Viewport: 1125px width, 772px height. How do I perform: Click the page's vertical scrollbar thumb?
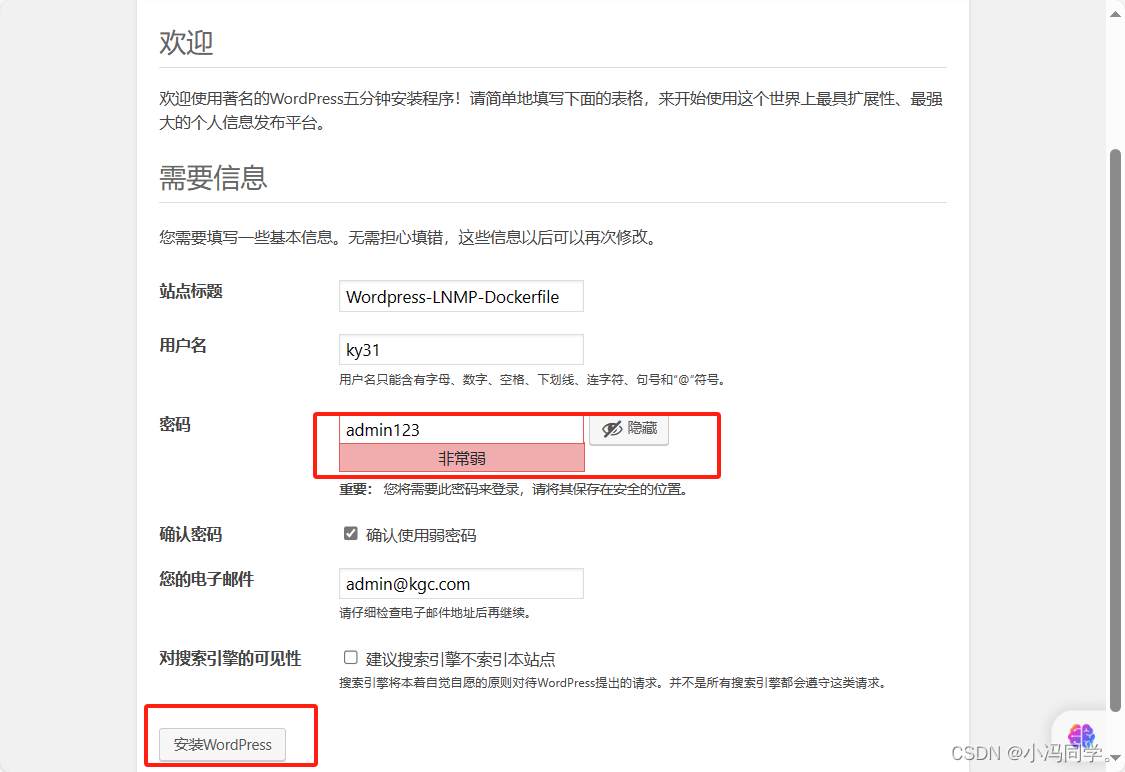coord(1115,430)
